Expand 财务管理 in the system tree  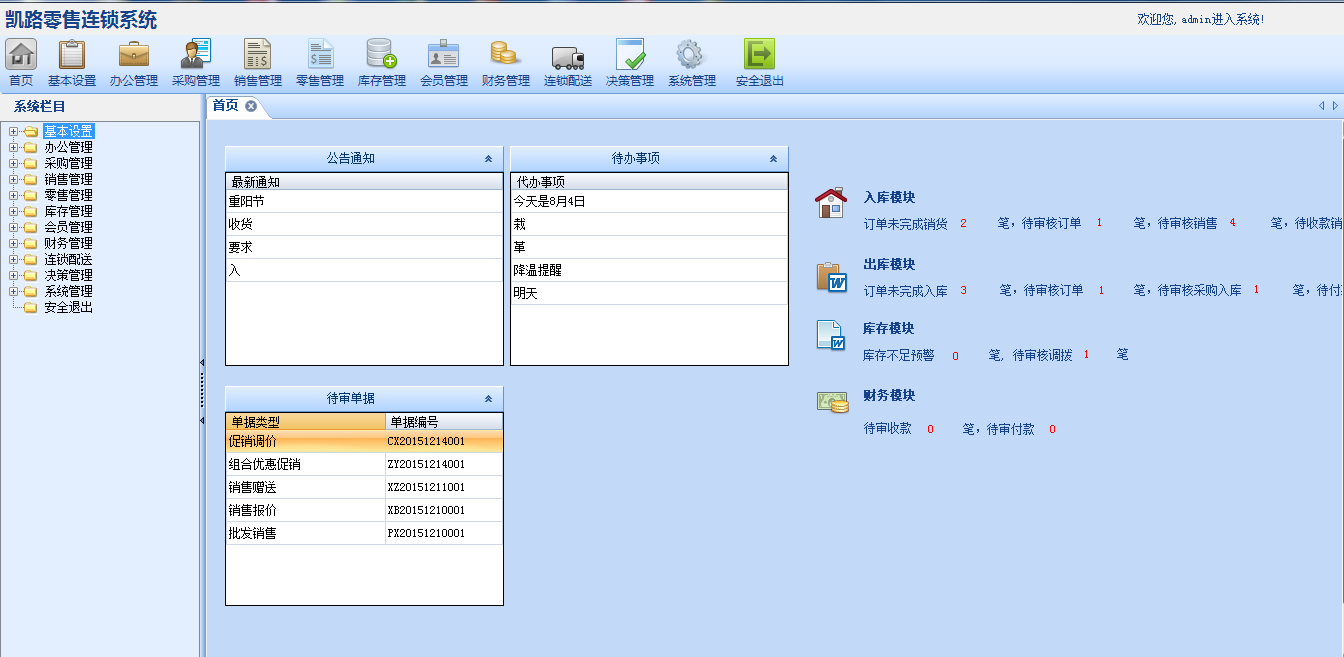tap(13, 243)
